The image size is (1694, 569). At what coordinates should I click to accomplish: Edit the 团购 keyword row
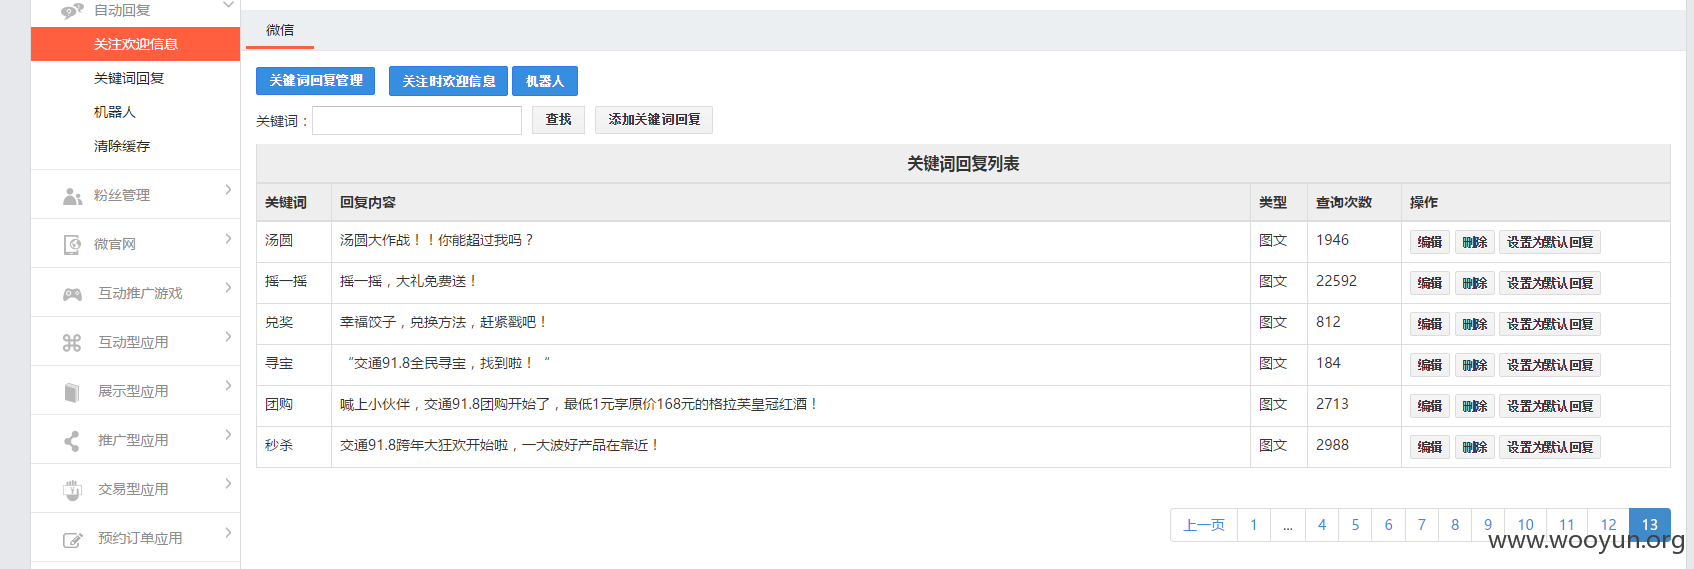(x=1430, y=406)
